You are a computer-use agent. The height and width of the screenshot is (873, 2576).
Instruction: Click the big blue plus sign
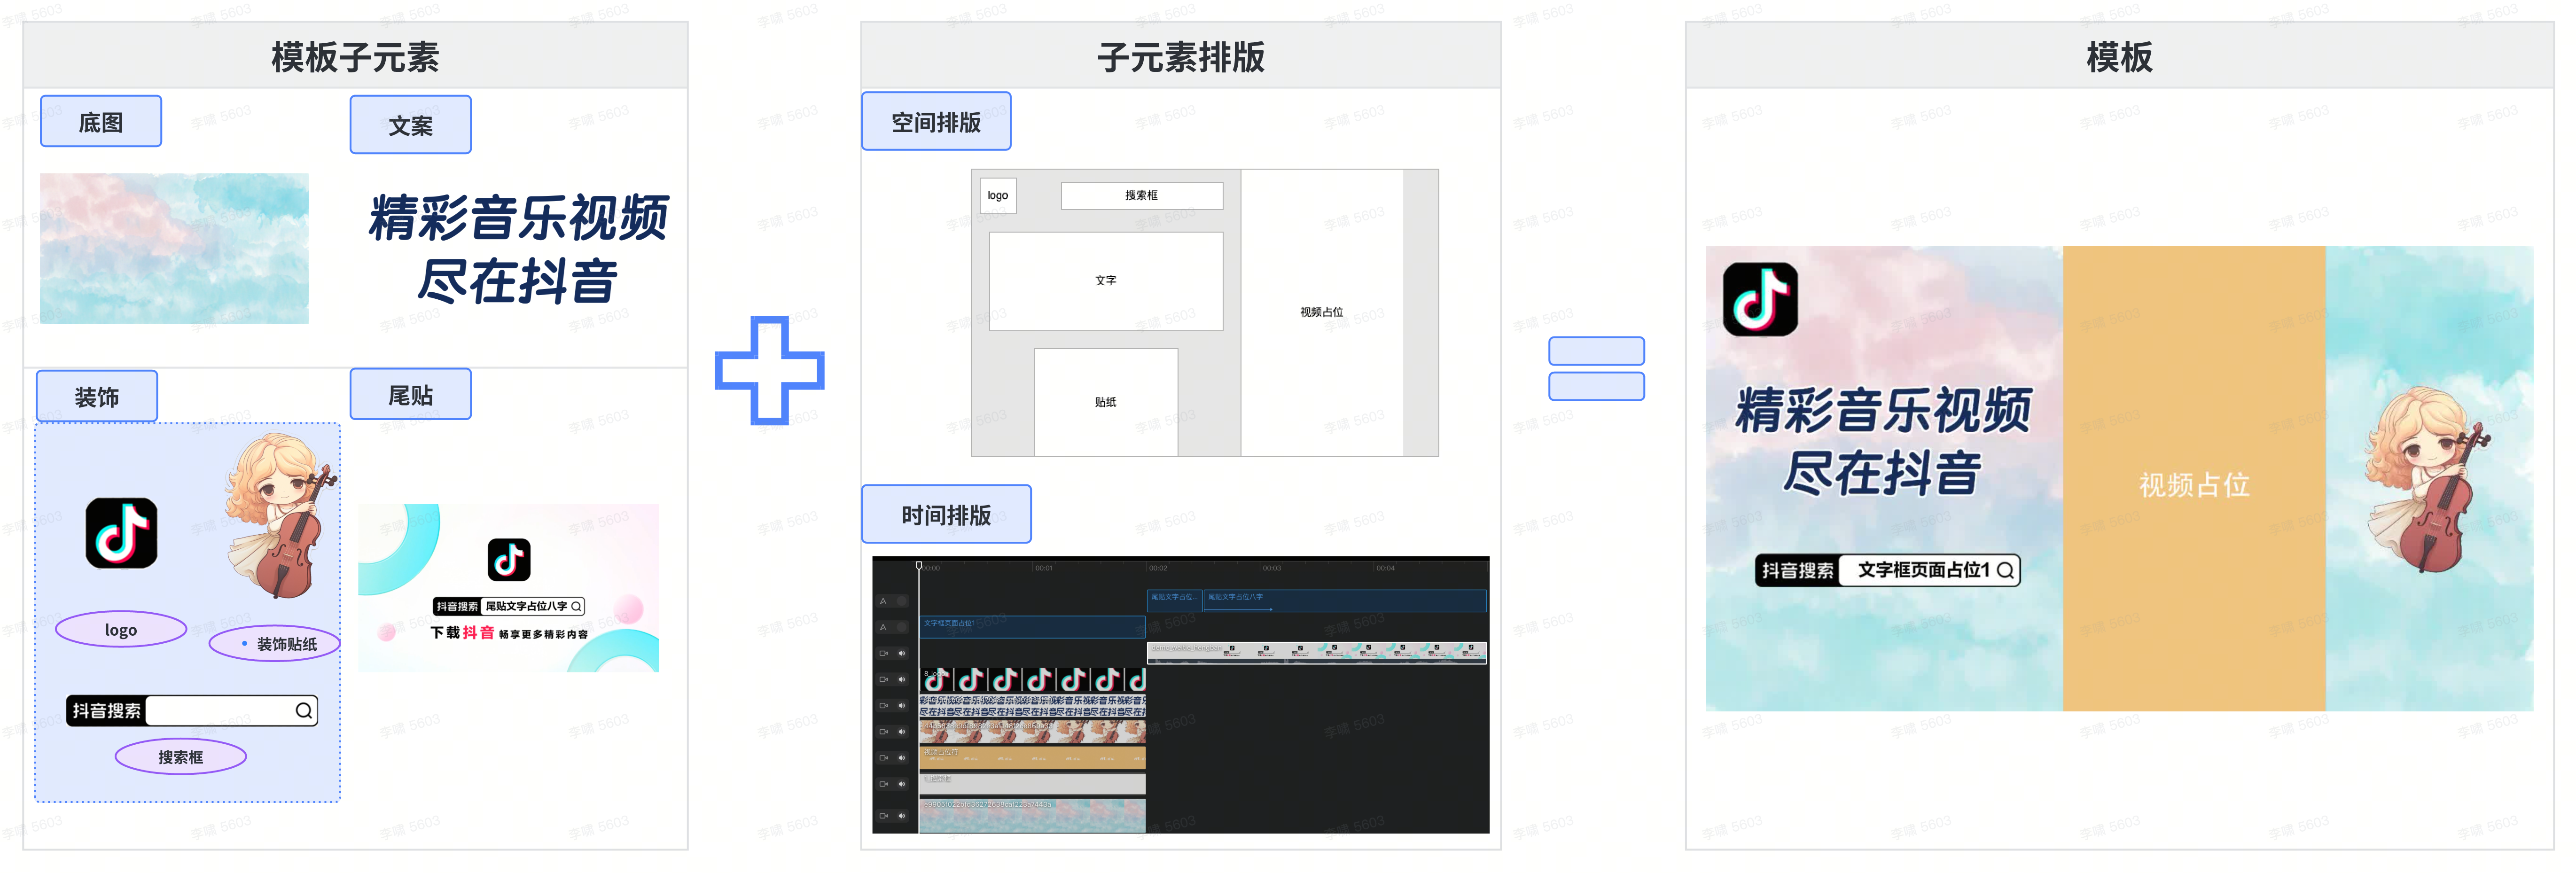click(769, 370)
